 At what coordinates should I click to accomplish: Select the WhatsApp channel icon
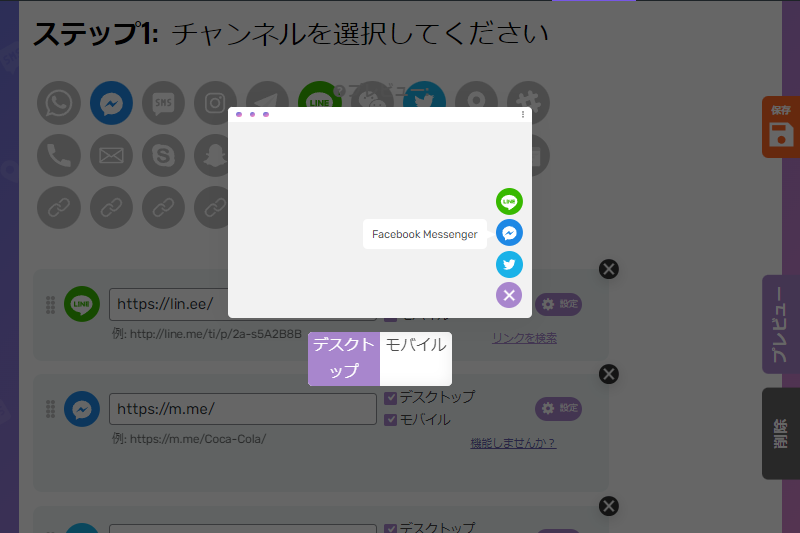coord(59,103)
